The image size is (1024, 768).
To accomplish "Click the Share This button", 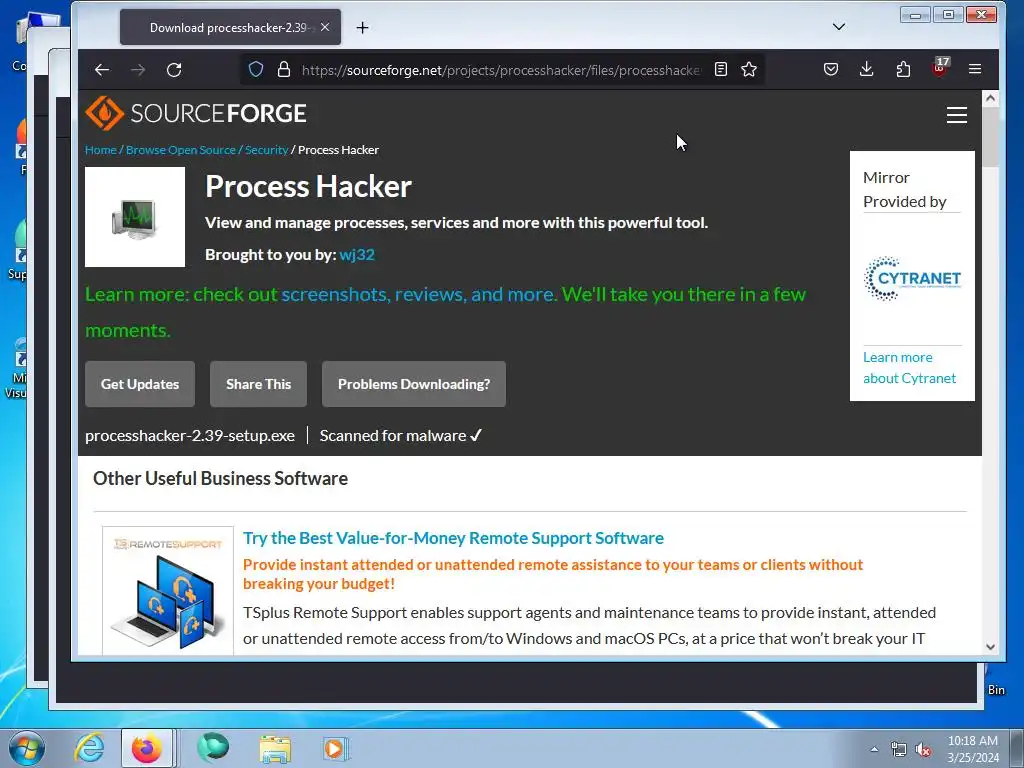I will [x=258, y=384].
